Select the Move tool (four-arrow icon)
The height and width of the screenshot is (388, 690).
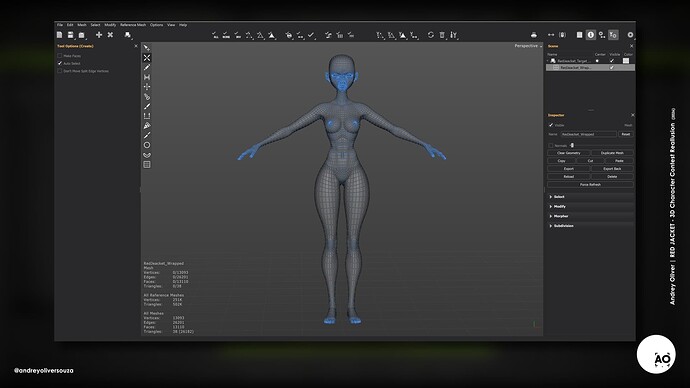point(147,87)
